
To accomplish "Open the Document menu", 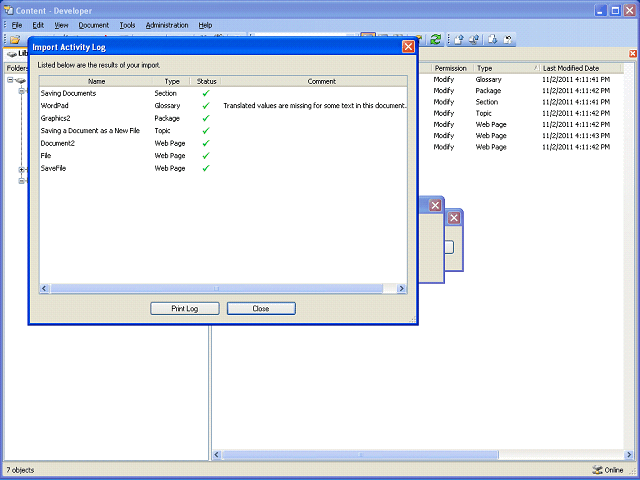I will coord(93,25).
